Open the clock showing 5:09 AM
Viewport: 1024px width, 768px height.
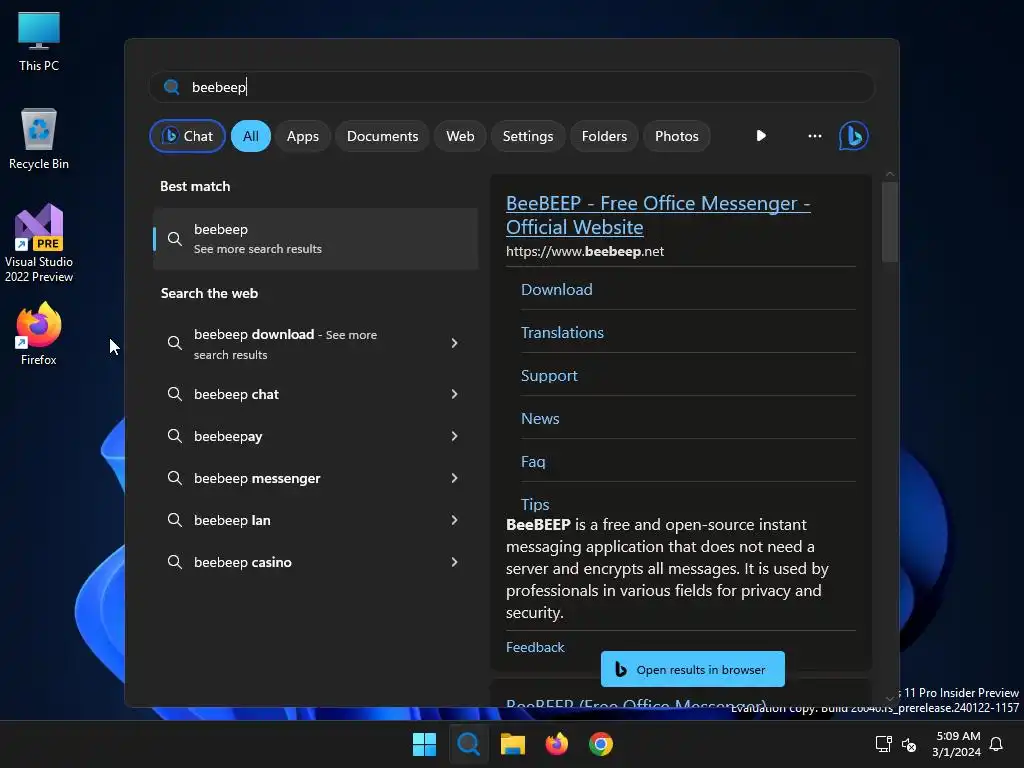tap(957, 744)
